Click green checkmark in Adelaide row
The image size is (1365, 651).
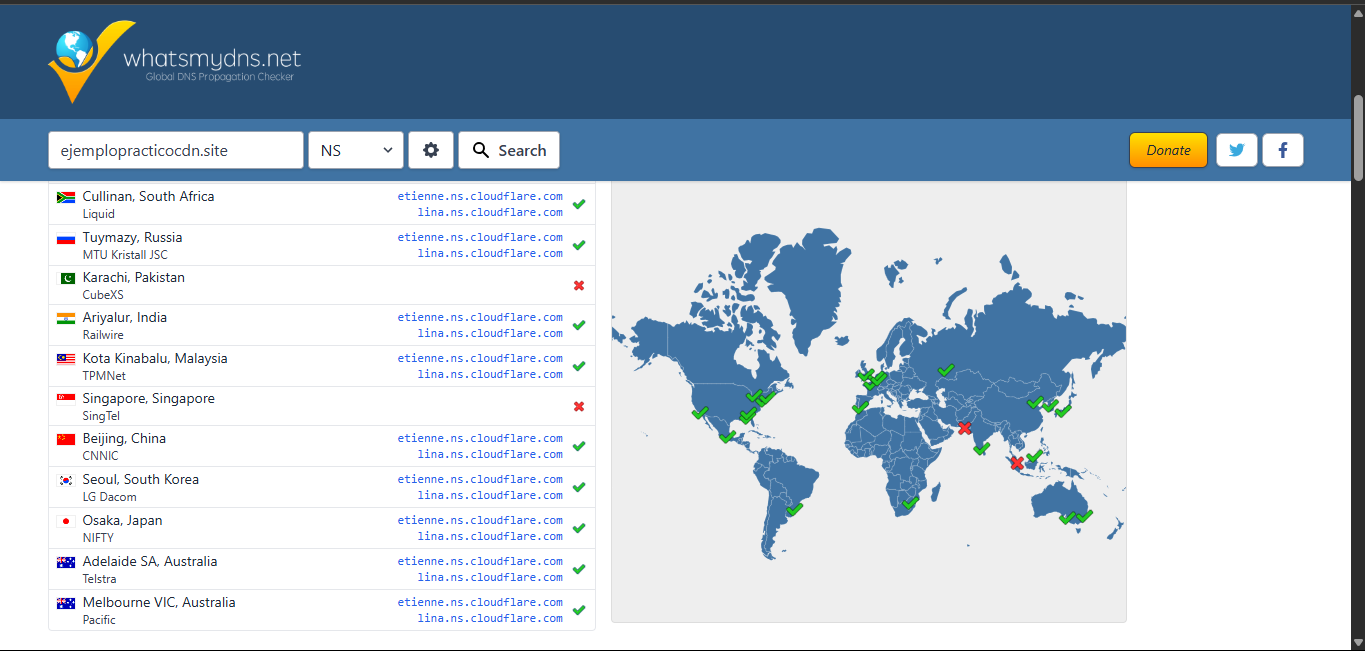tap(579, 569)
